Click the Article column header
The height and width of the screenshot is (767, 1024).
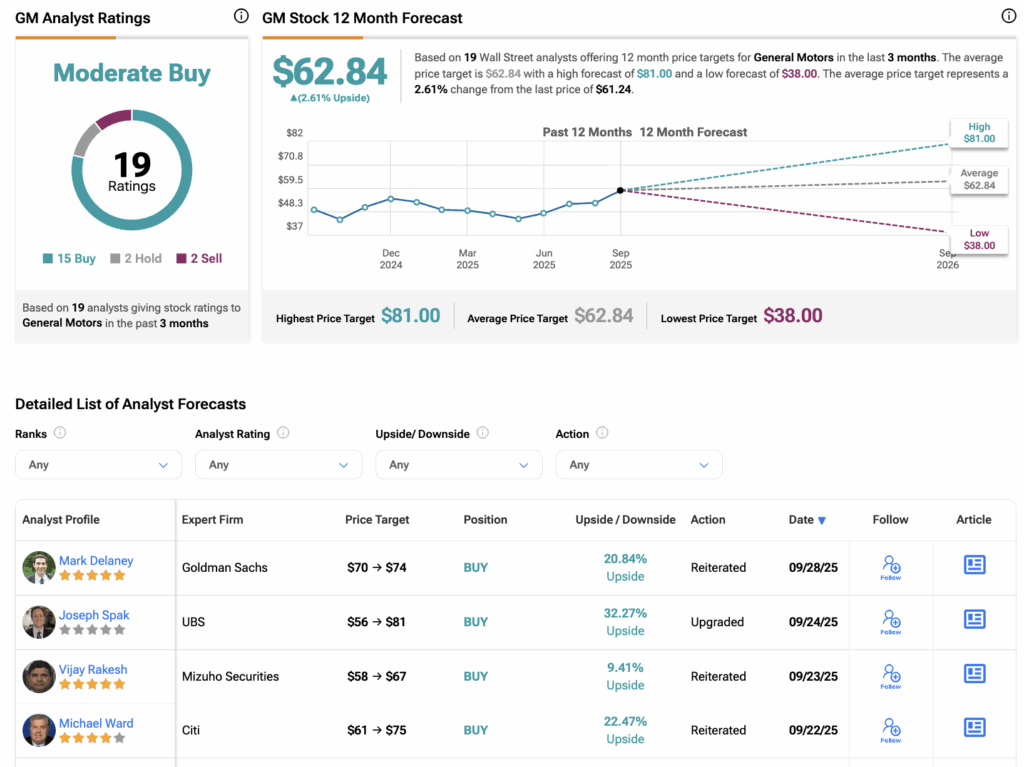(x=974, y=519)
